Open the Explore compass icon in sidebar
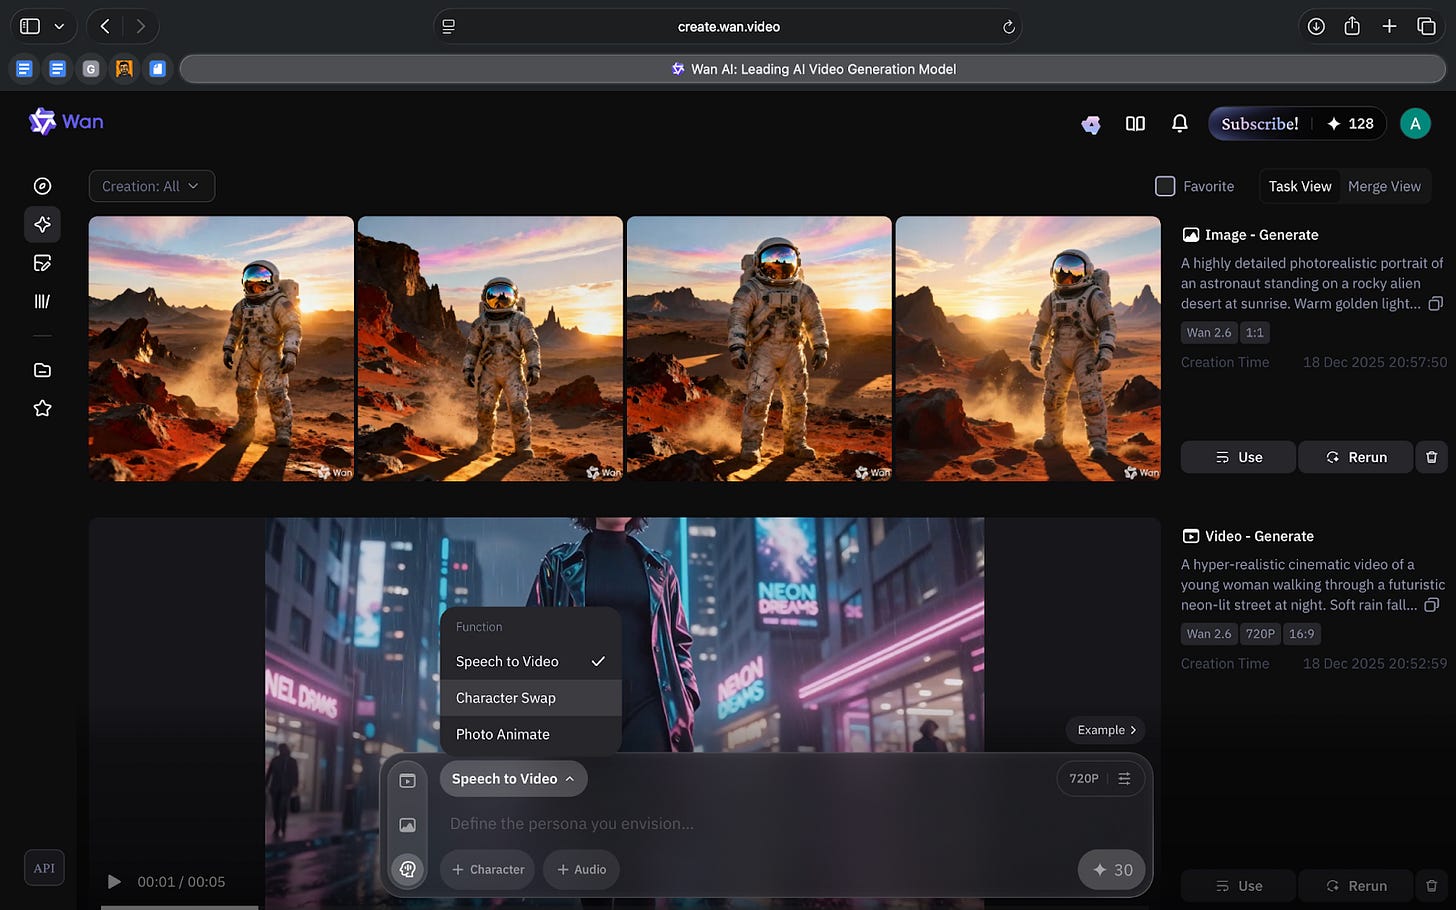 [42, 186]
